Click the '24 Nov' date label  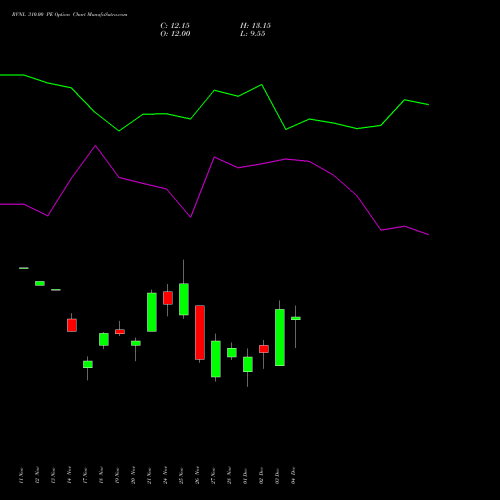click(x=165, y=475)
